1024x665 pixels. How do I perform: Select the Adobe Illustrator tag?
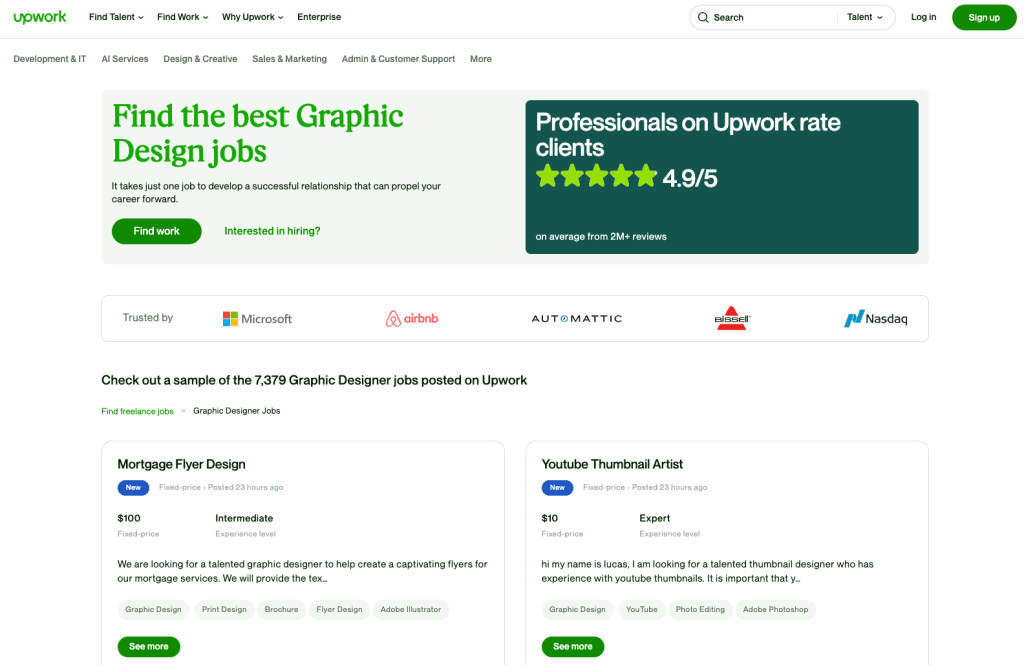(x=411, y=609)
